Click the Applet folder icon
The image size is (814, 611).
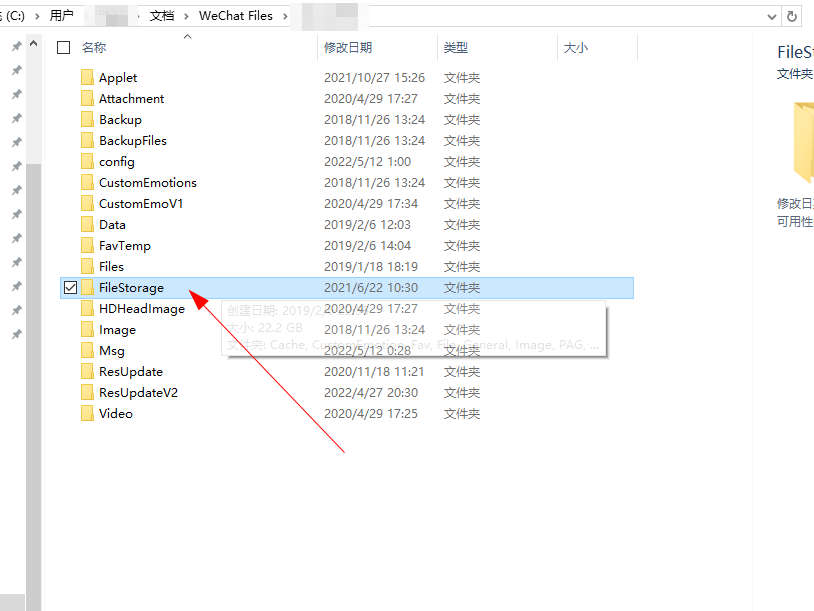pyautogui.click(x=87, y=78)
